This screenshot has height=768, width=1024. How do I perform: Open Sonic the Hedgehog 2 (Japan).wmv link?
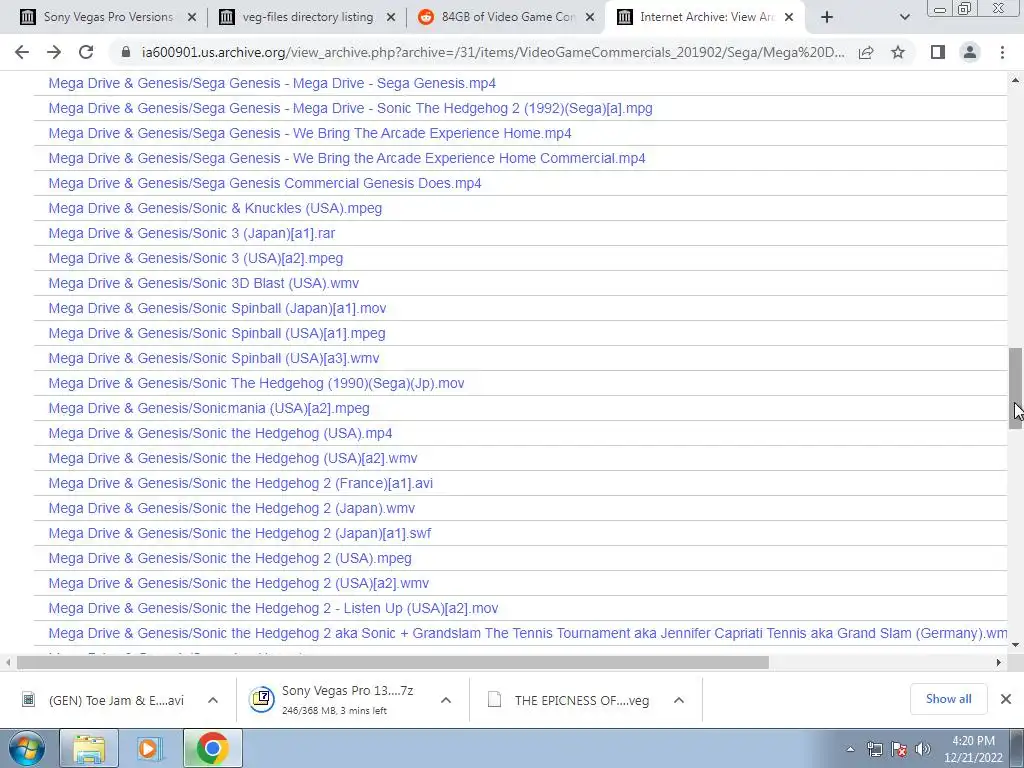[x=232, y=509]
